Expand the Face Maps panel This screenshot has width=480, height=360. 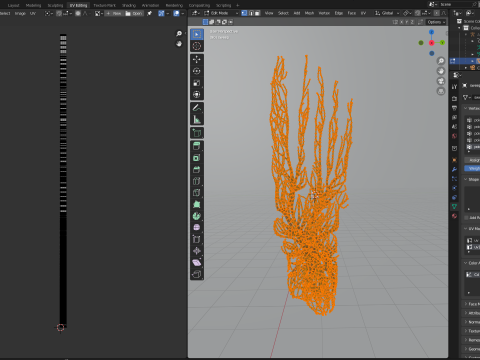(472, 304)
